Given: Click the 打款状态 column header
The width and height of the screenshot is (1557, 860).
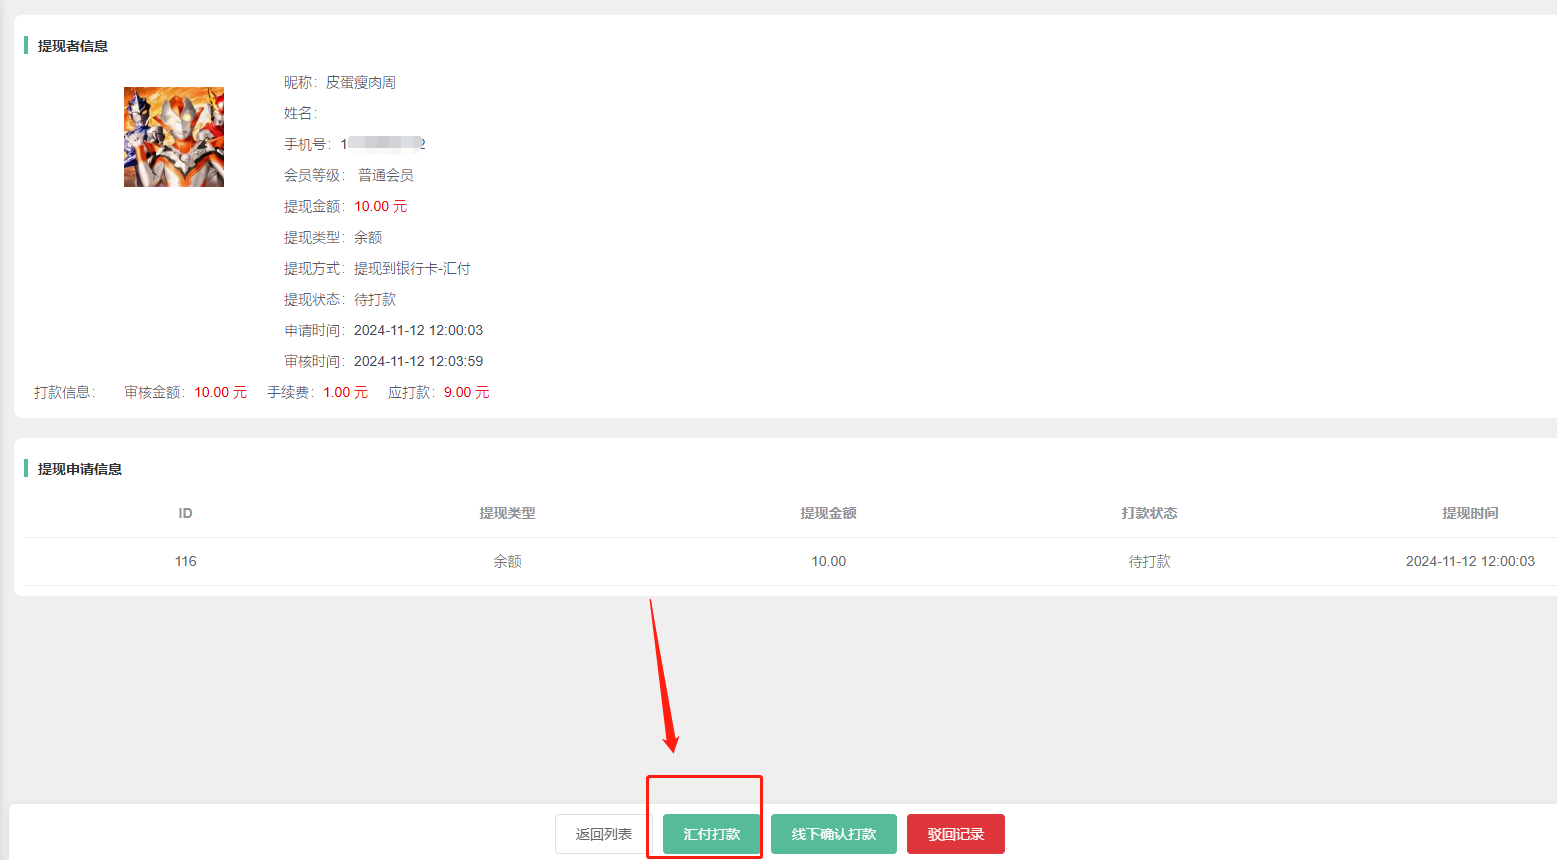Looking at the screenshot, I should [x=1149, y=513].
